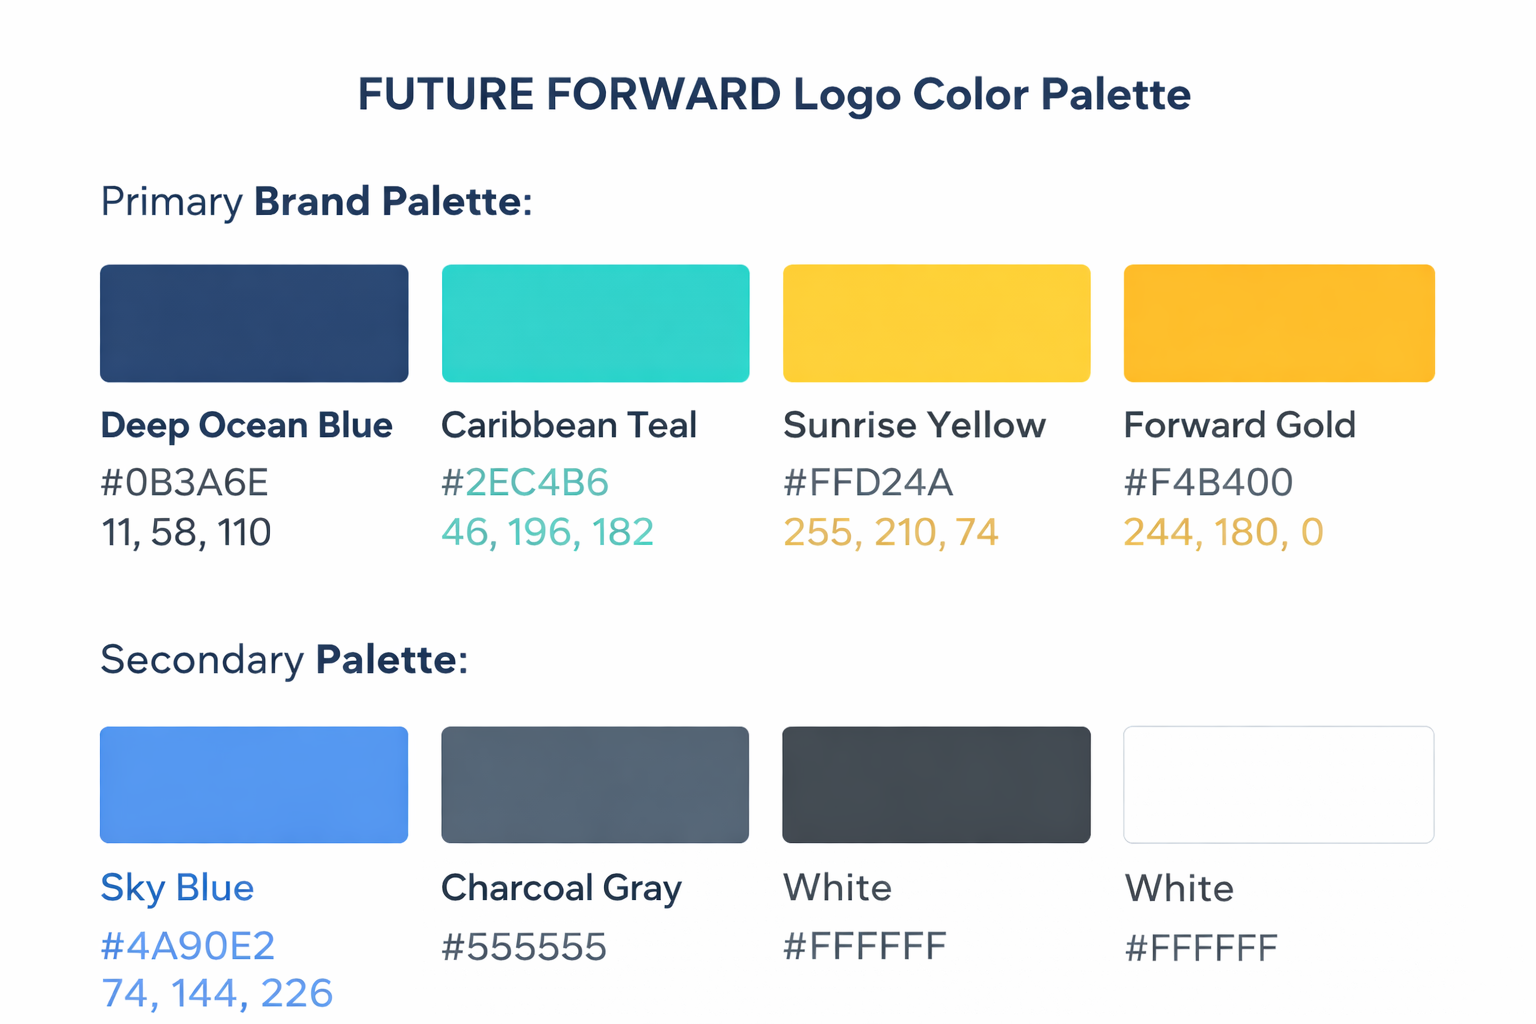Choose the Forward Gold color swatch
The height and width of the screenshot is (1024, 1536).
click(x=1279, y=323)
